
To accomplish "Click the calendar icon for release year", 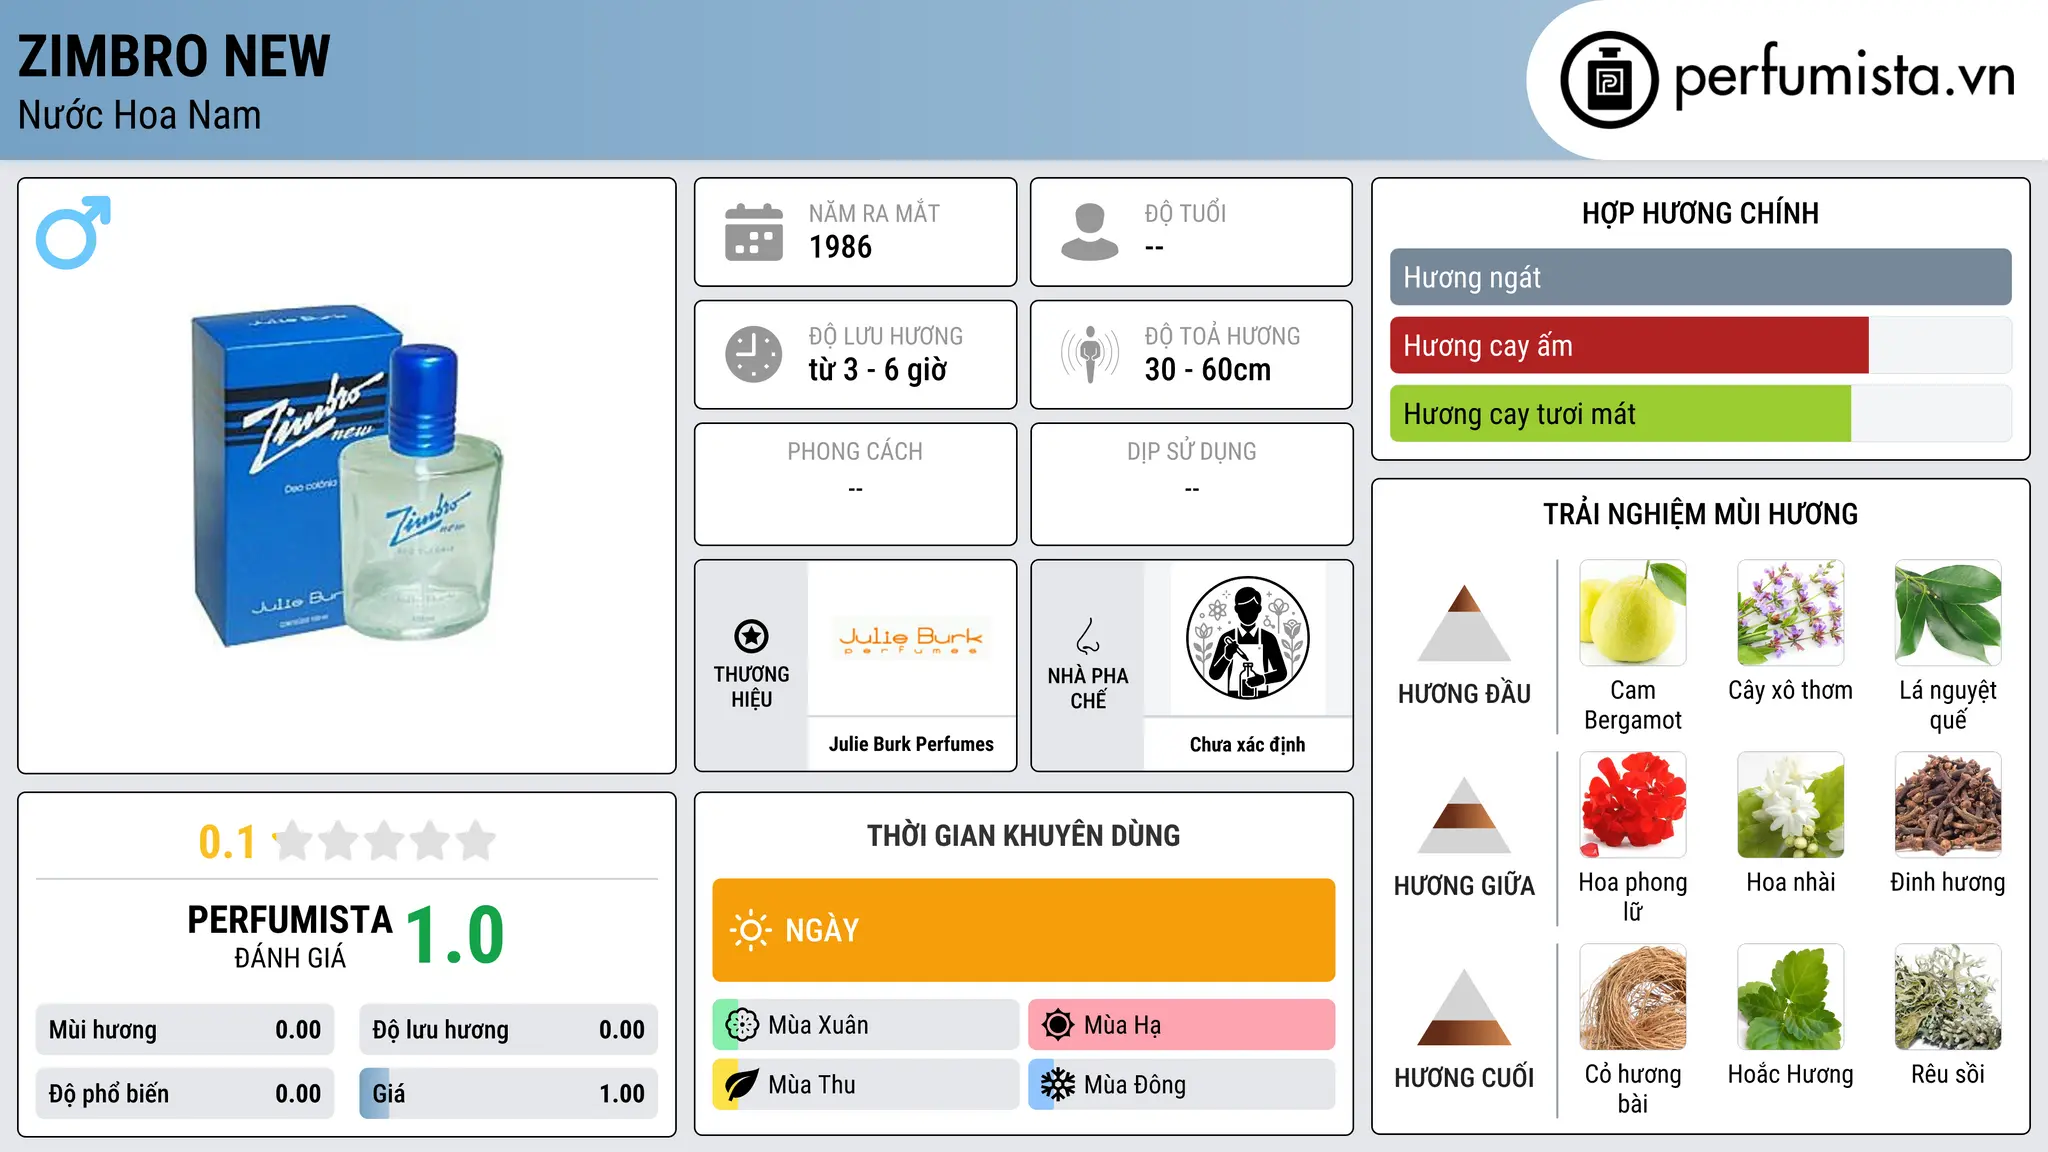I will click(x=754, y=232).
